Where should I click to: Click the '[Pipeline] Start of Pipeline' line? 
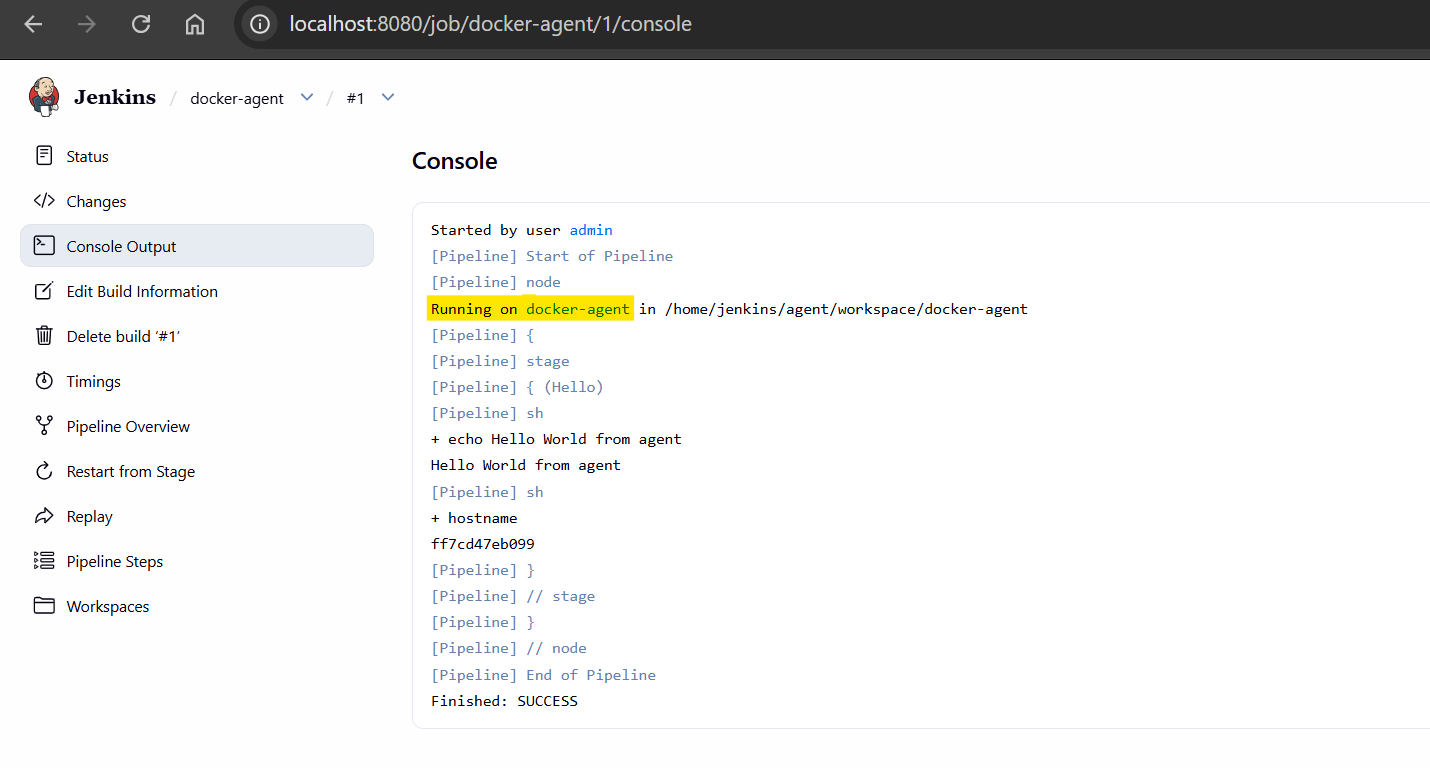tap(552, 256)
